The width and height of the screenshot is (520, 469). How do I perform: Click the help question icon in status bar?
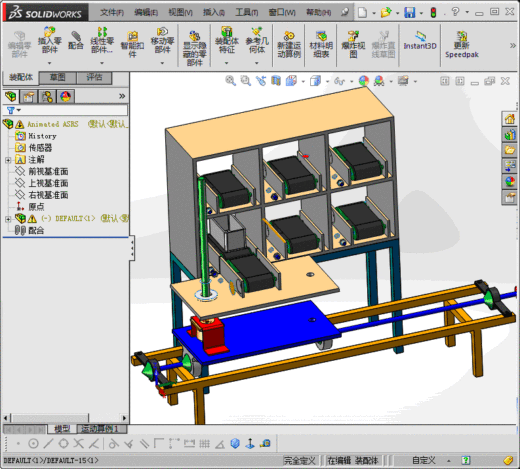tap(466, 460)
